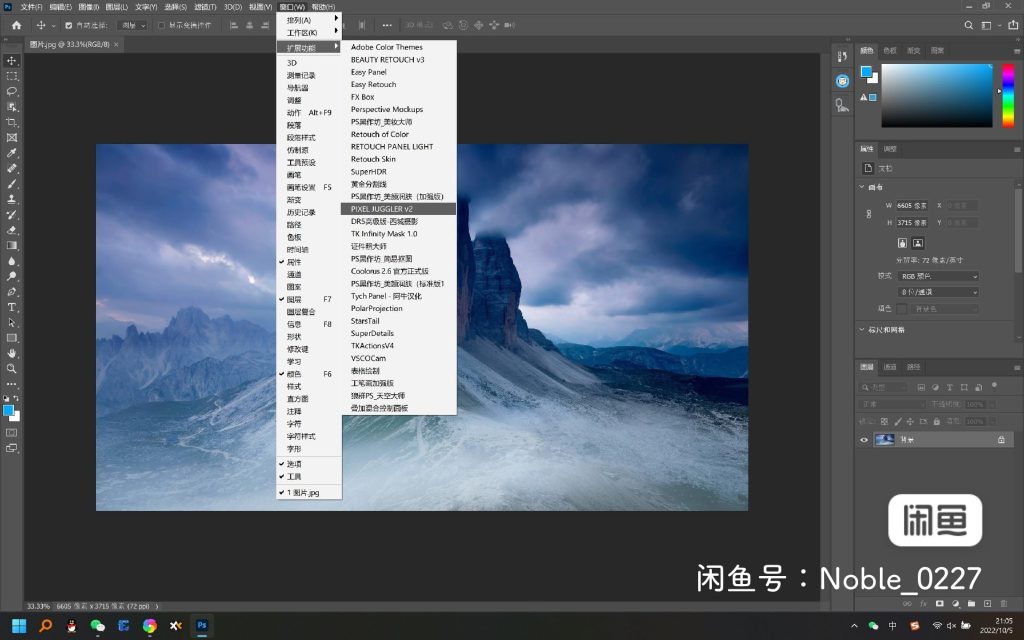Open the 8 位/通道 bit depth dropdown
The height and width of the screenshot is (640, 1024).
click(x=938, y=292)
